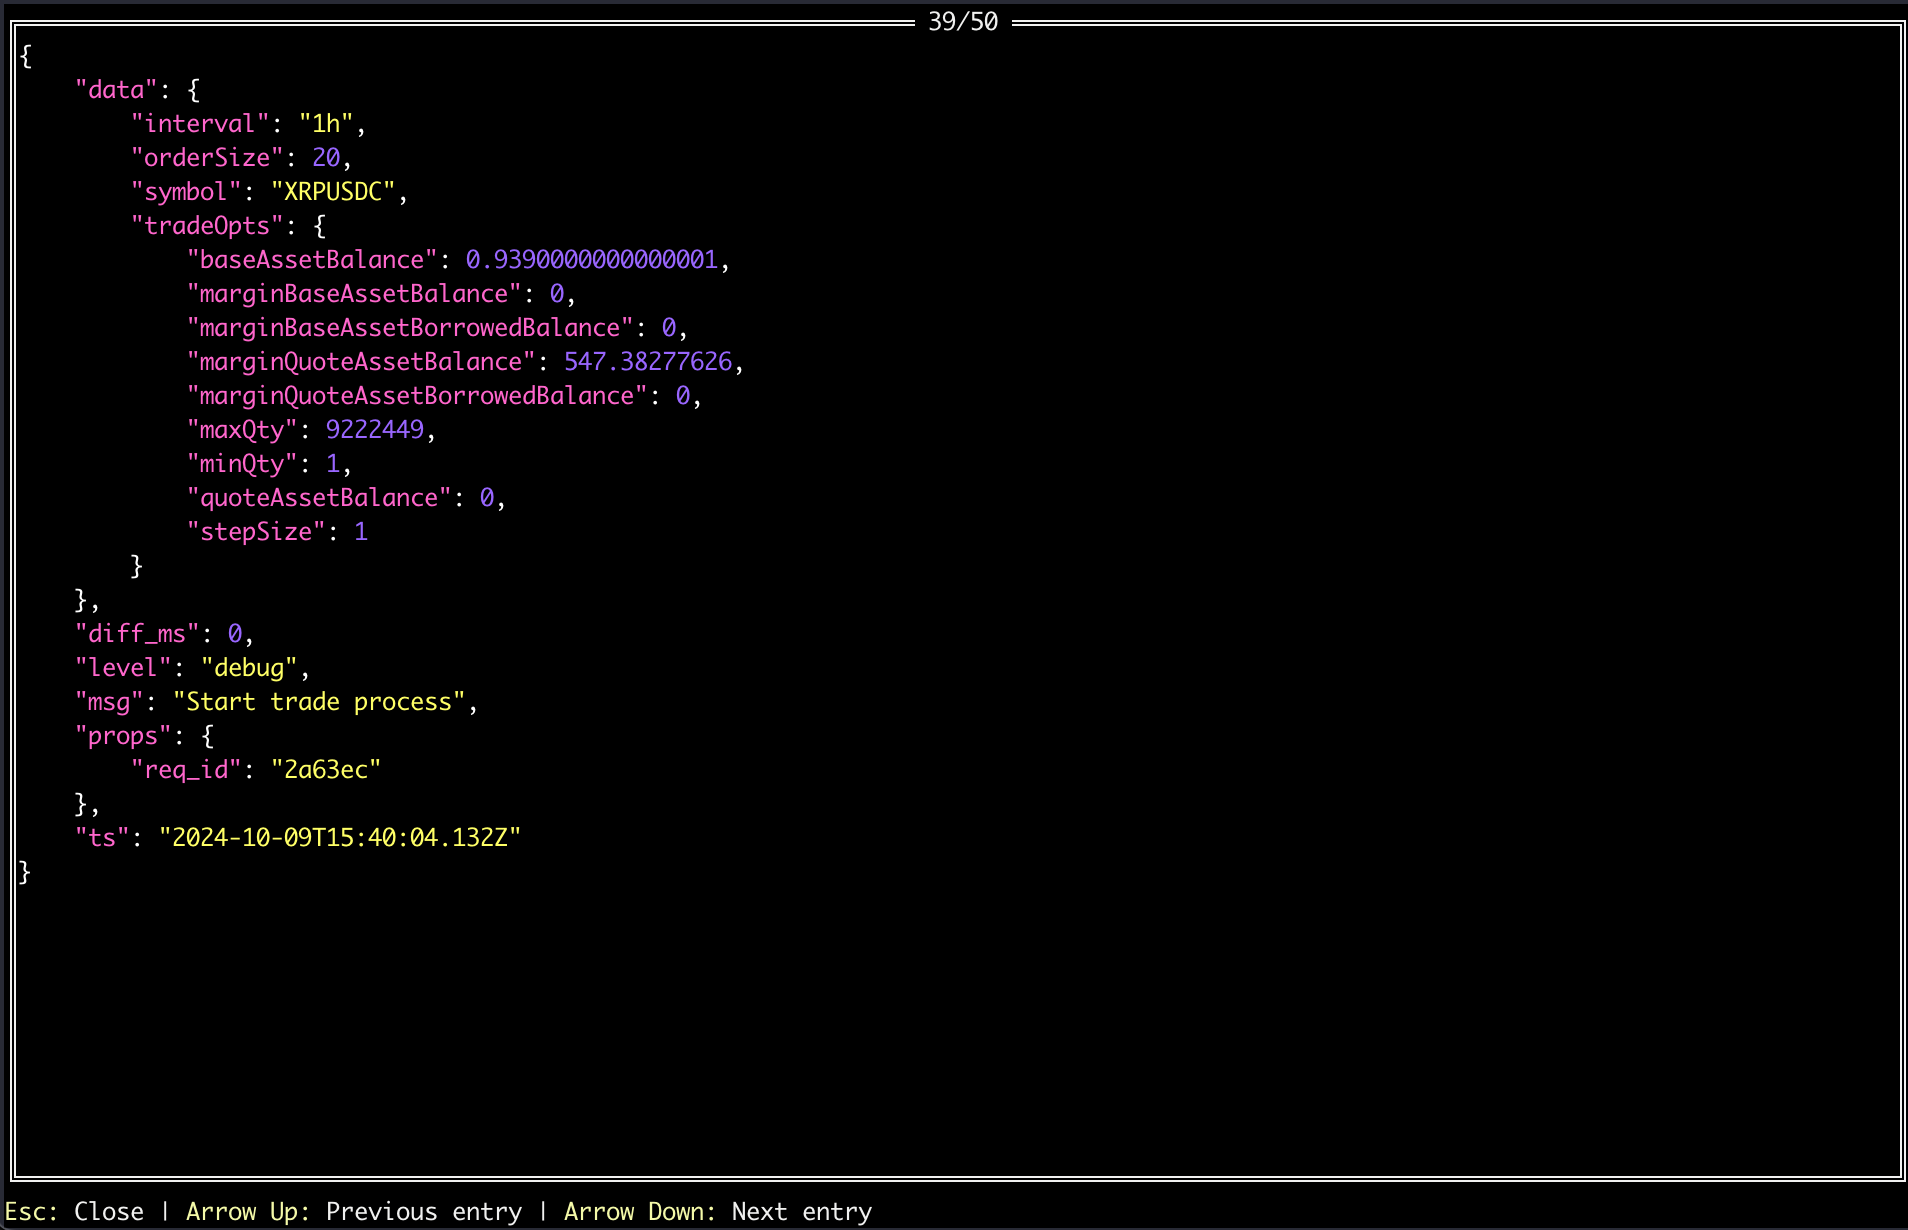Viewport: 1908px width, 1230px height.
Task: Click the timestamp value 2024-10-09T15:40:04.132Z
Action: pyautogui.click(x=340, y=838)
